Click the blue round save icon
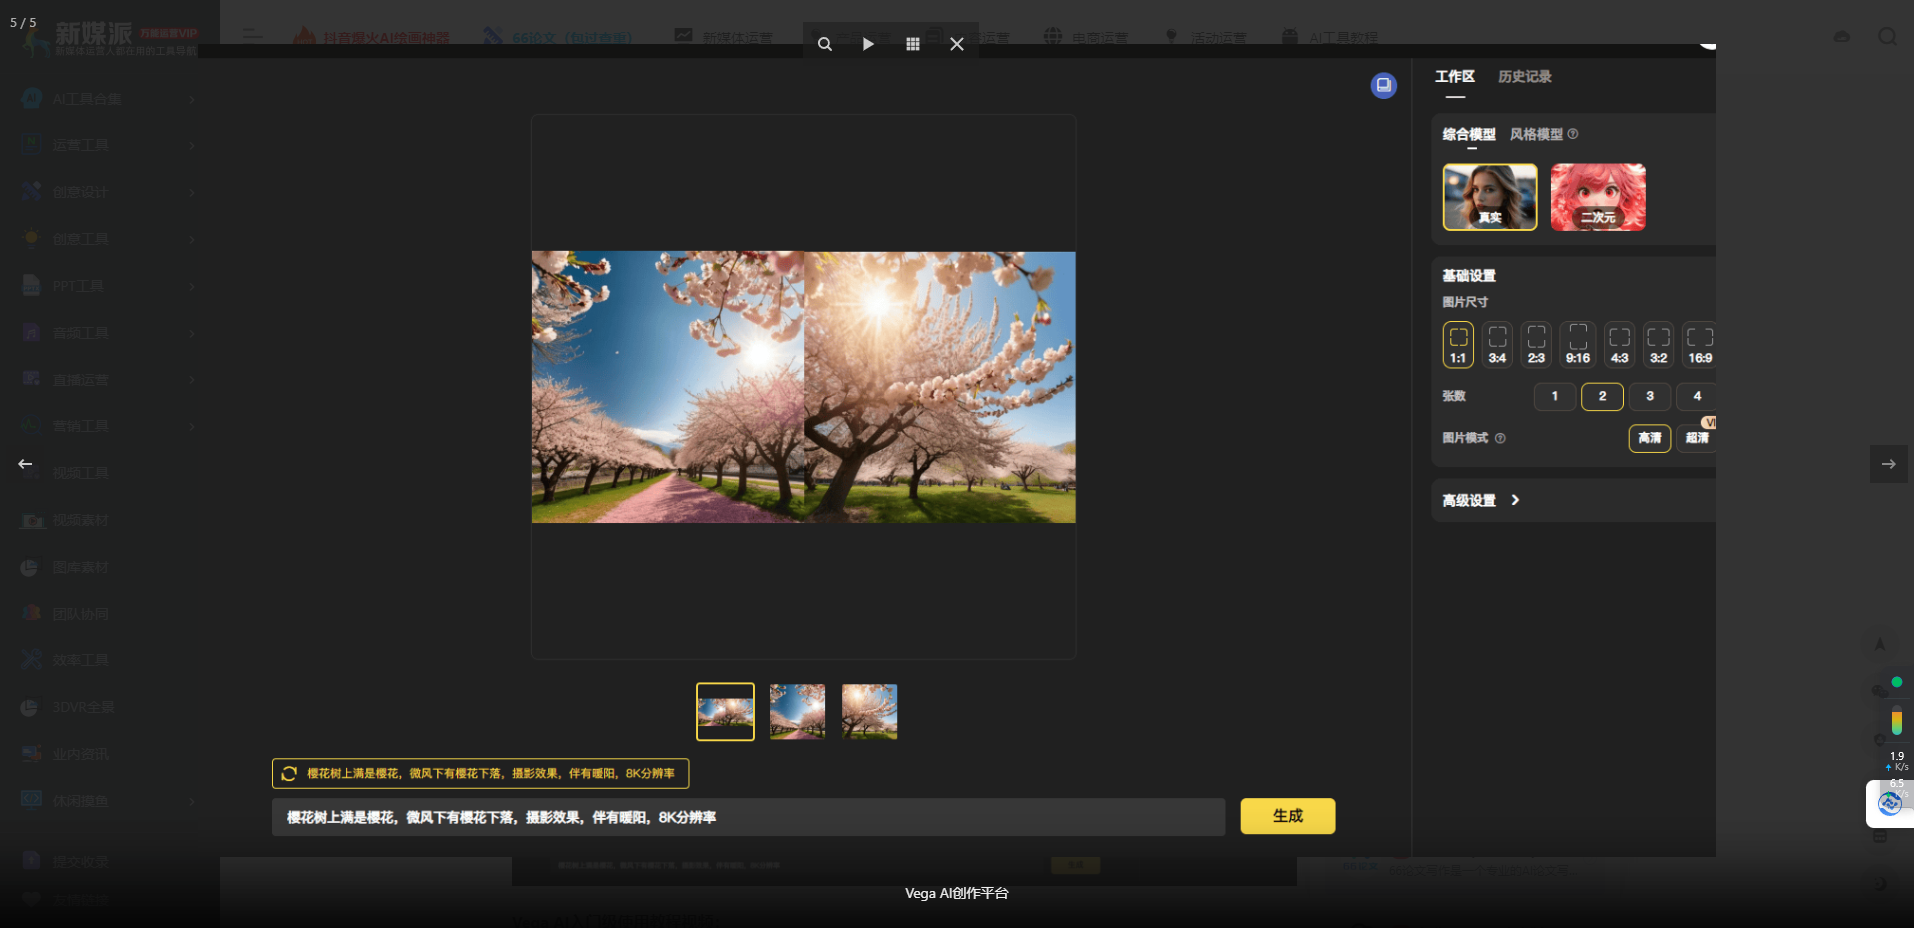Screen dimensions: 1914x928 tap(1383, 85)
